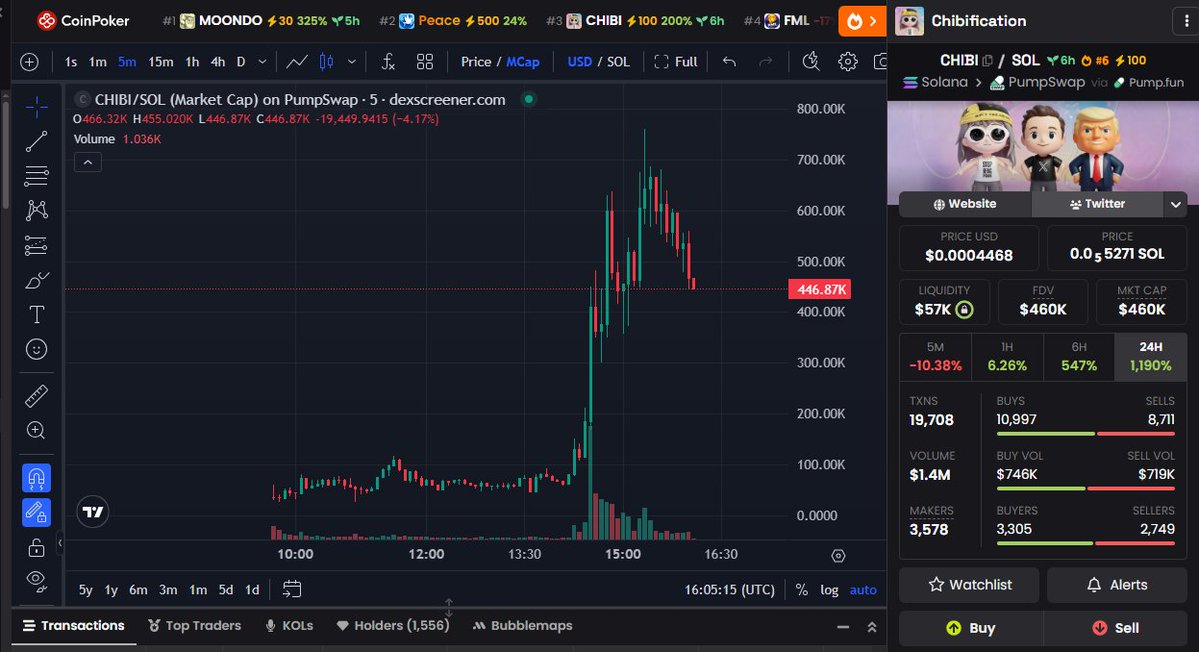
Task: Open the Transactions tab
Action: point(73,625)
